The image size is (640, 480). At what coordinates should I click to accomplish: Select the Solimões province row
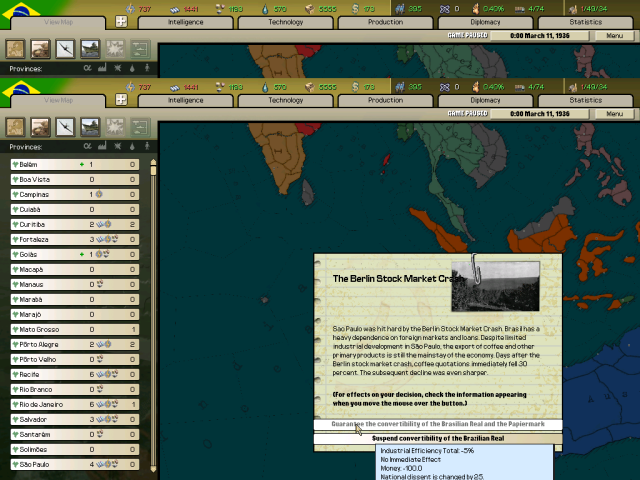(75, 449)
